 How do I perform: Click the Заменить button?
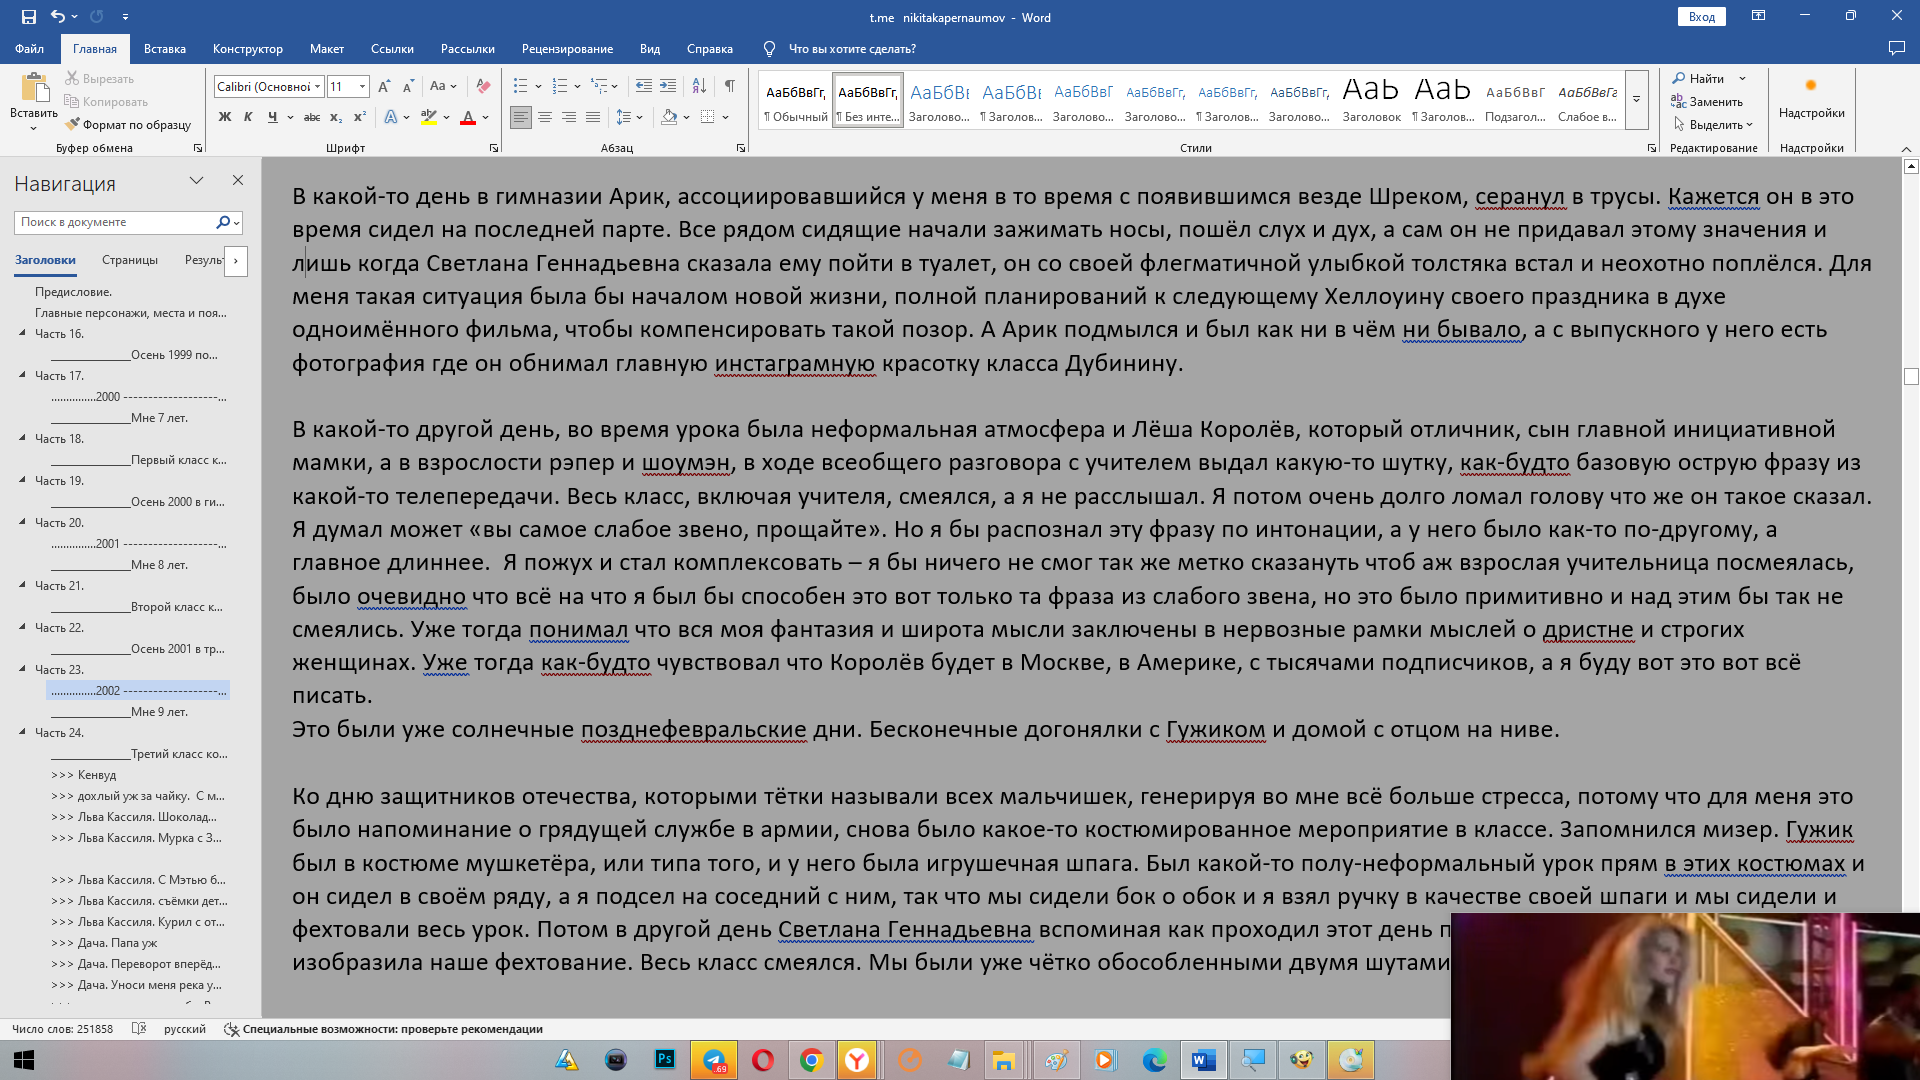[x=1707, y=102]
